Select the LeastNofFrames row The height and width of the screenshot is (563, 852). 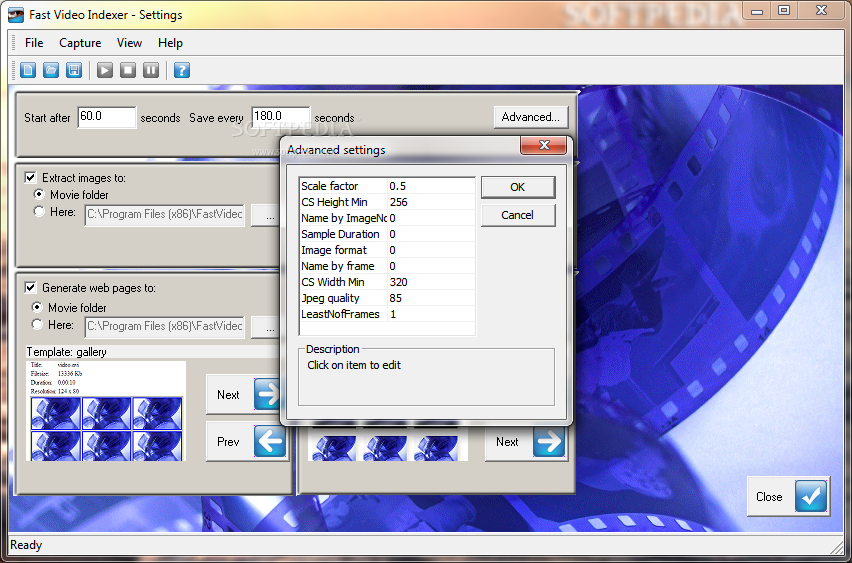point(387,314)
